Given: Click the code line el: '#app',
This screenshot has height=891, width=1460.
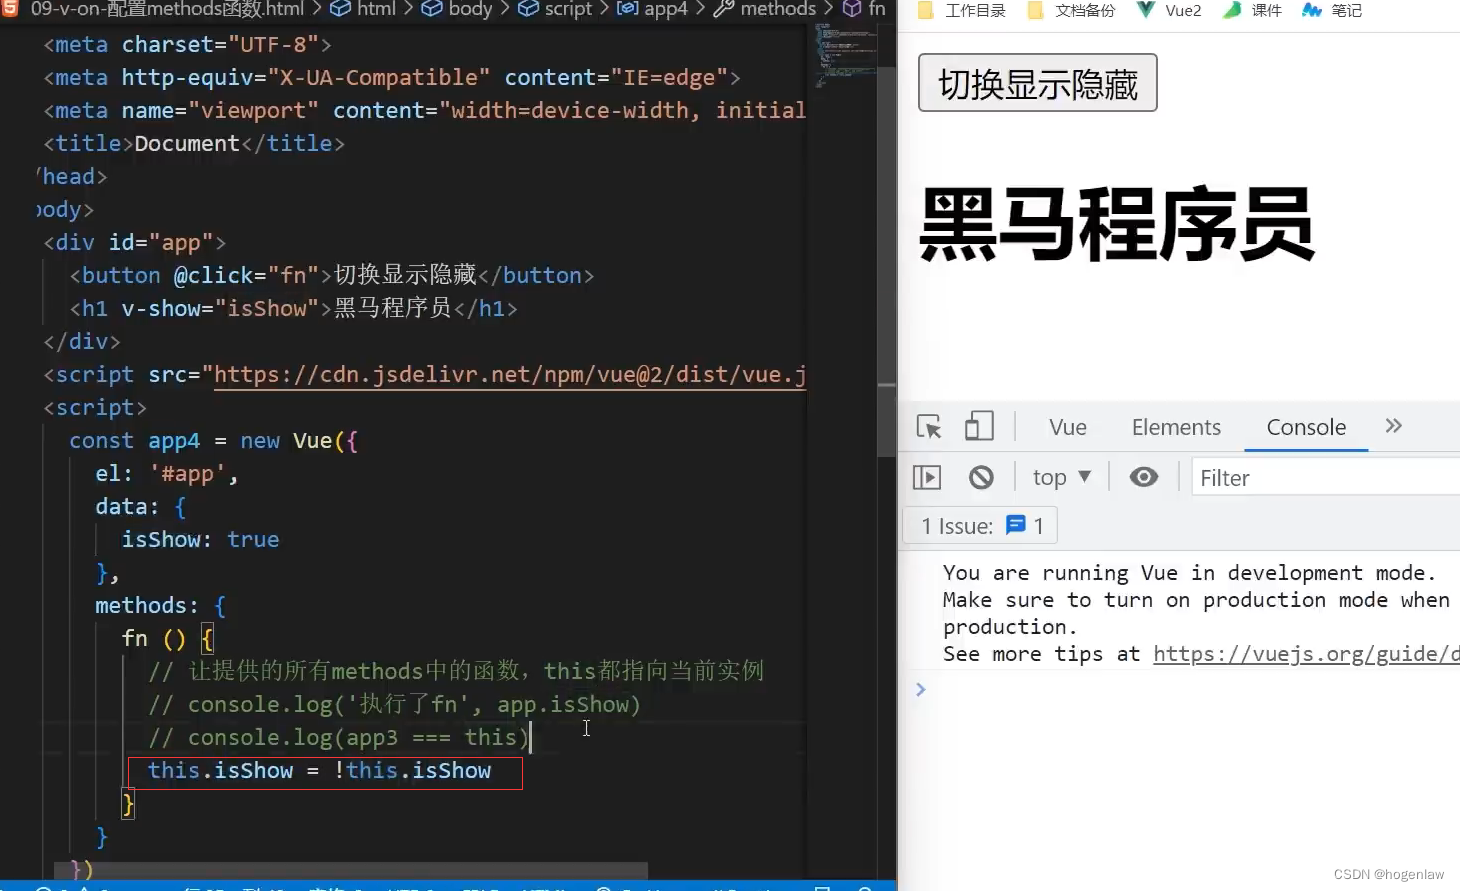Looking at the screenshot, I should [x=166, y=474].
